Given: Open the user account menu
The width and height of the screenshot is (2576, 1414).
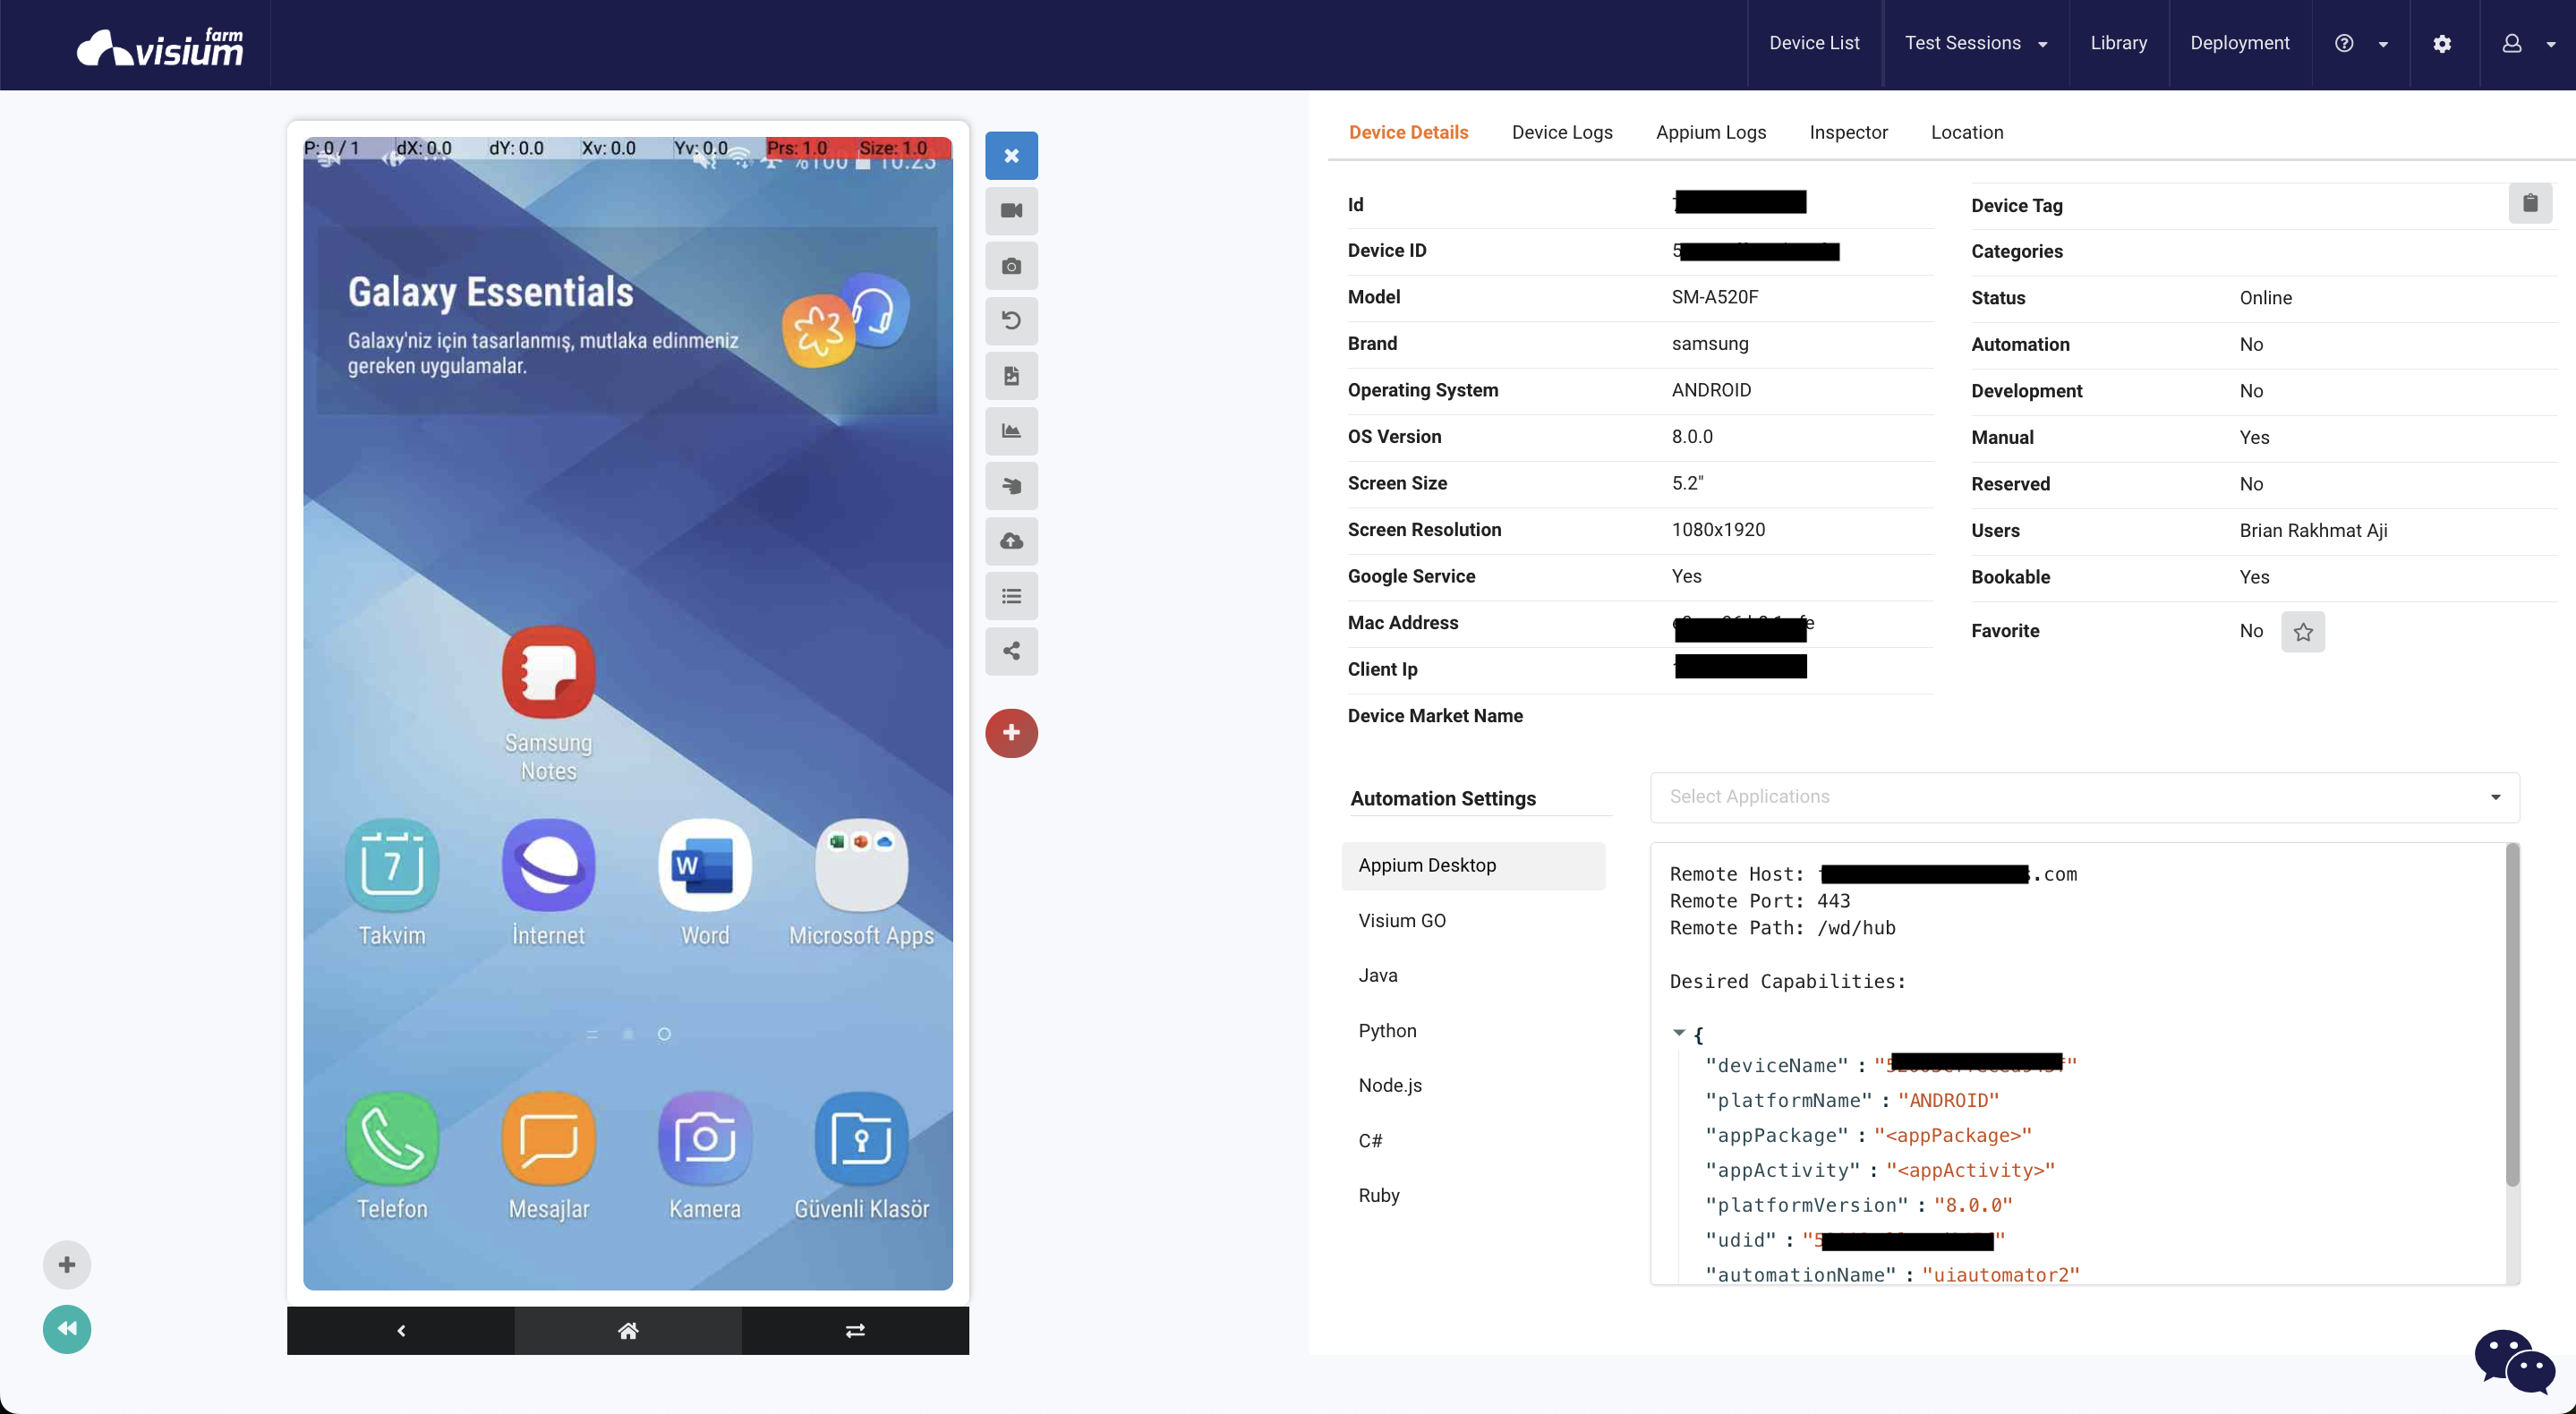Looking at the screenshot, I should point(2529,44).
